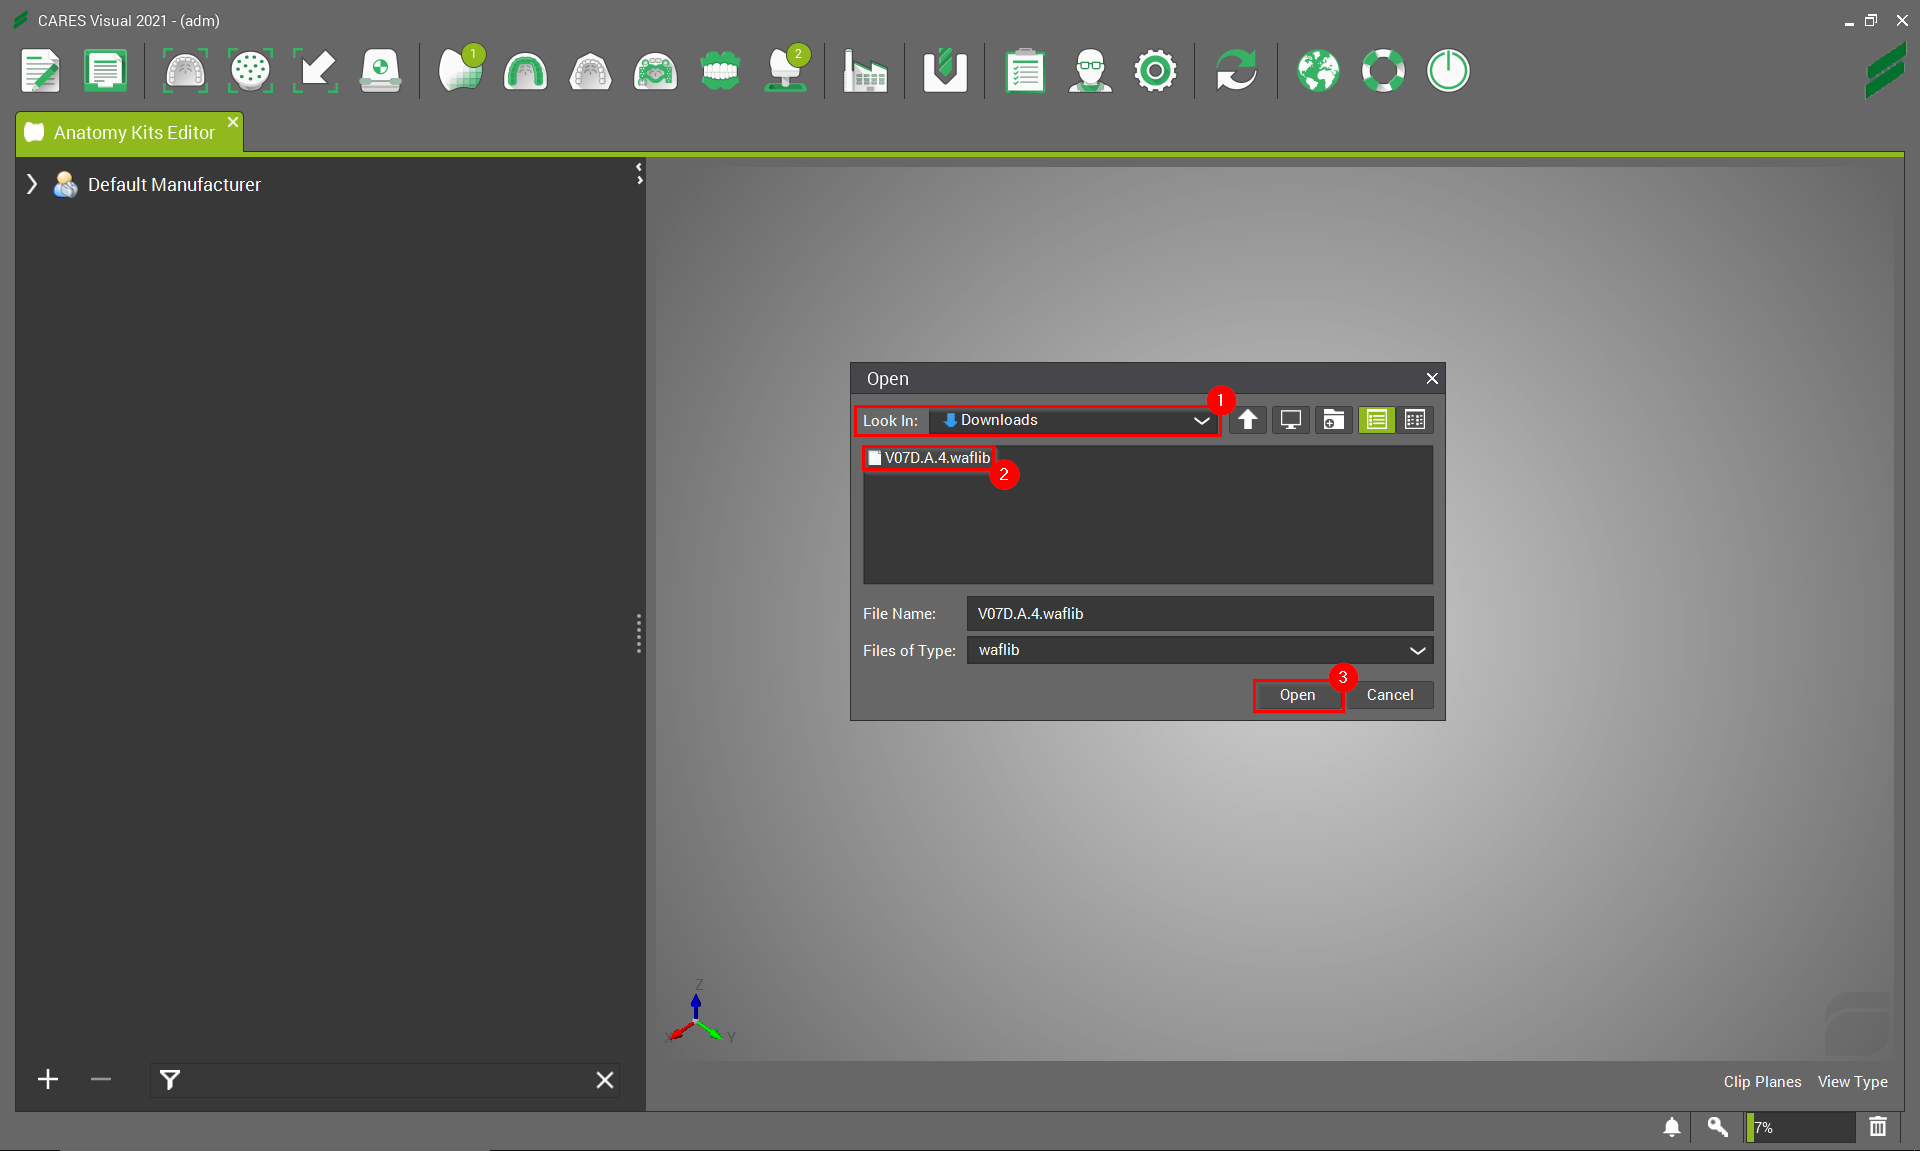Open the dentist user profile icon
The height and width of the screenshot is (1151, 1920).
click(1090, 71)
